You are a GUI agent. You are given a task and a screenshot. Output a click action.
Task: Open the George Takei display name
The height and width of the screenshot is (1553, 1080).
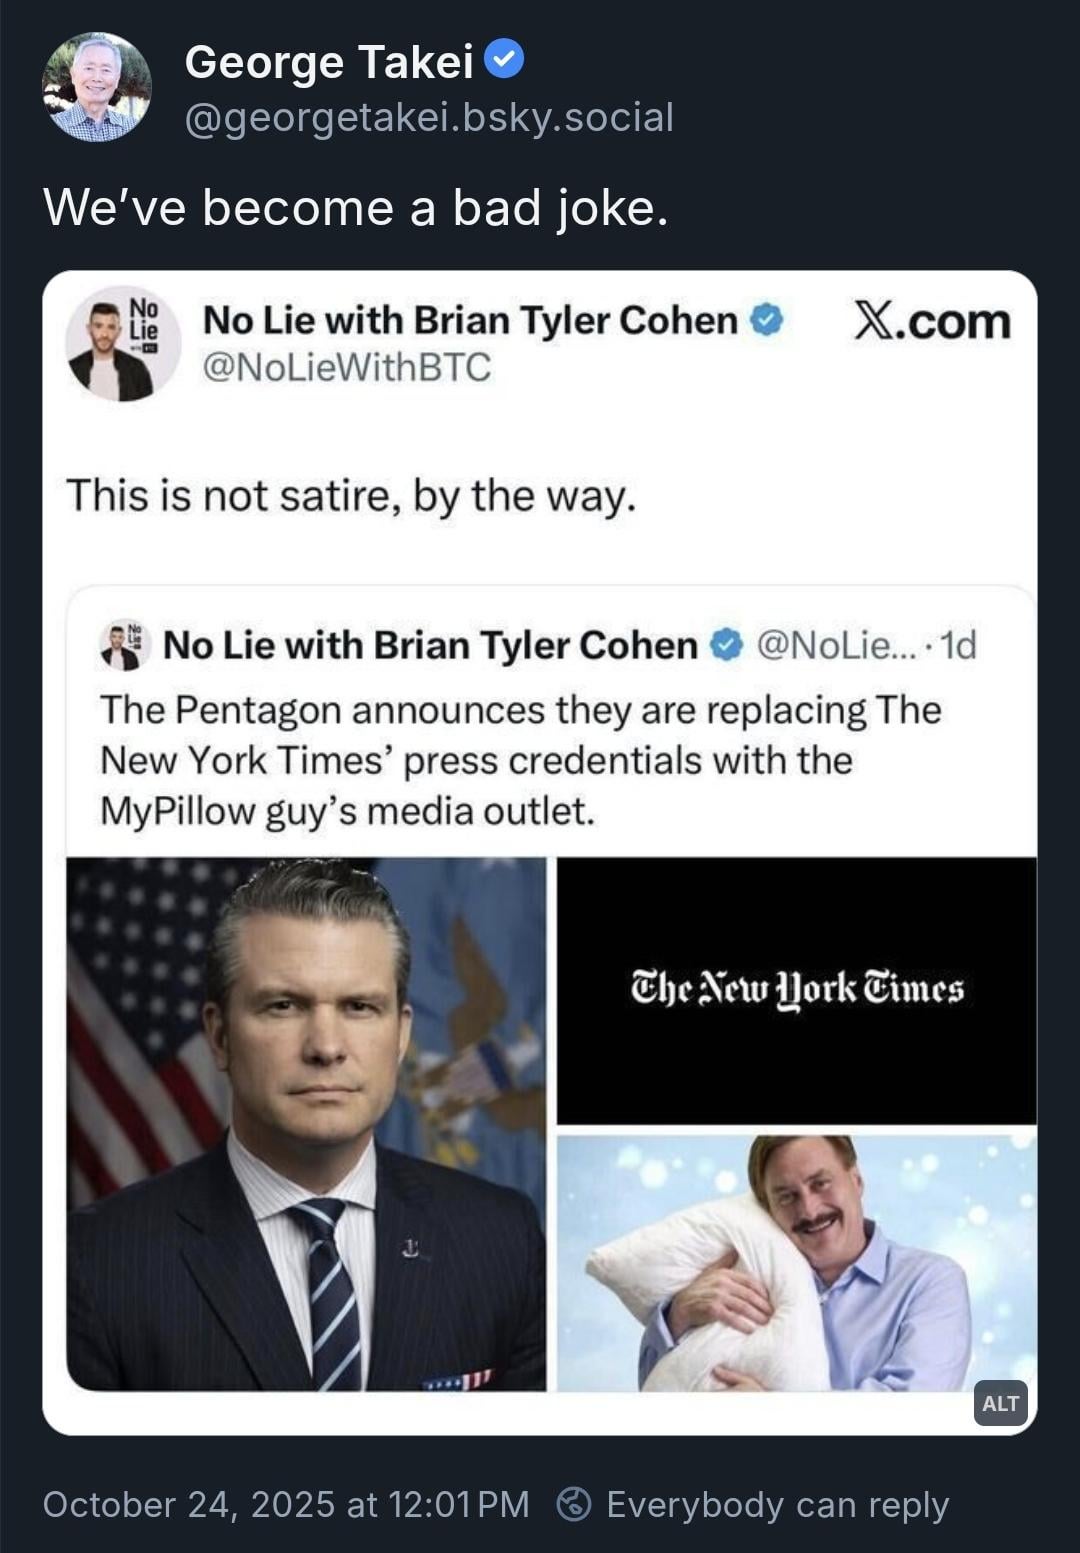click(328, 62)
